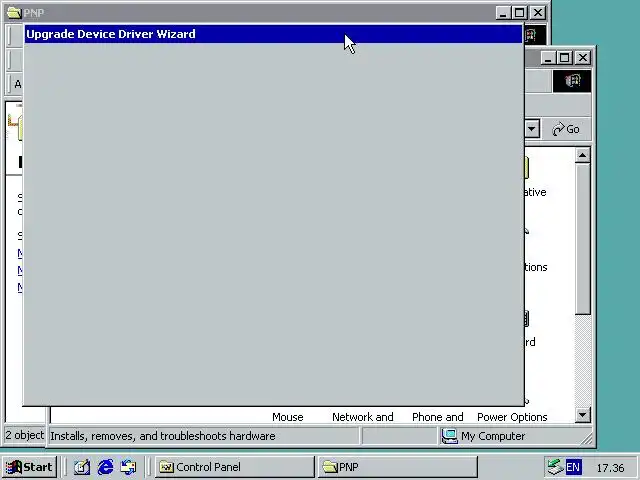Click the 2 object status bar text
This screenshot has width=640, height=480.
tap(24, 435)
